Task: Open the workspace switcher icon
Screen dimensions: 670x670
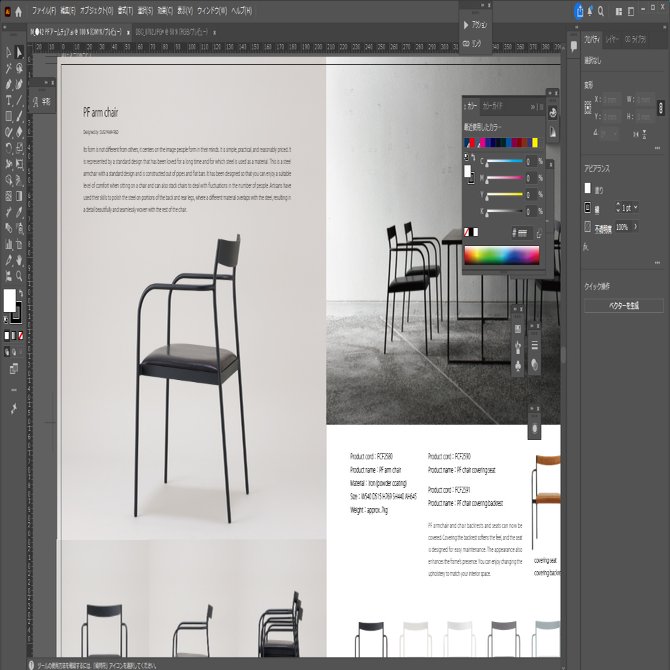Action: 631,12
